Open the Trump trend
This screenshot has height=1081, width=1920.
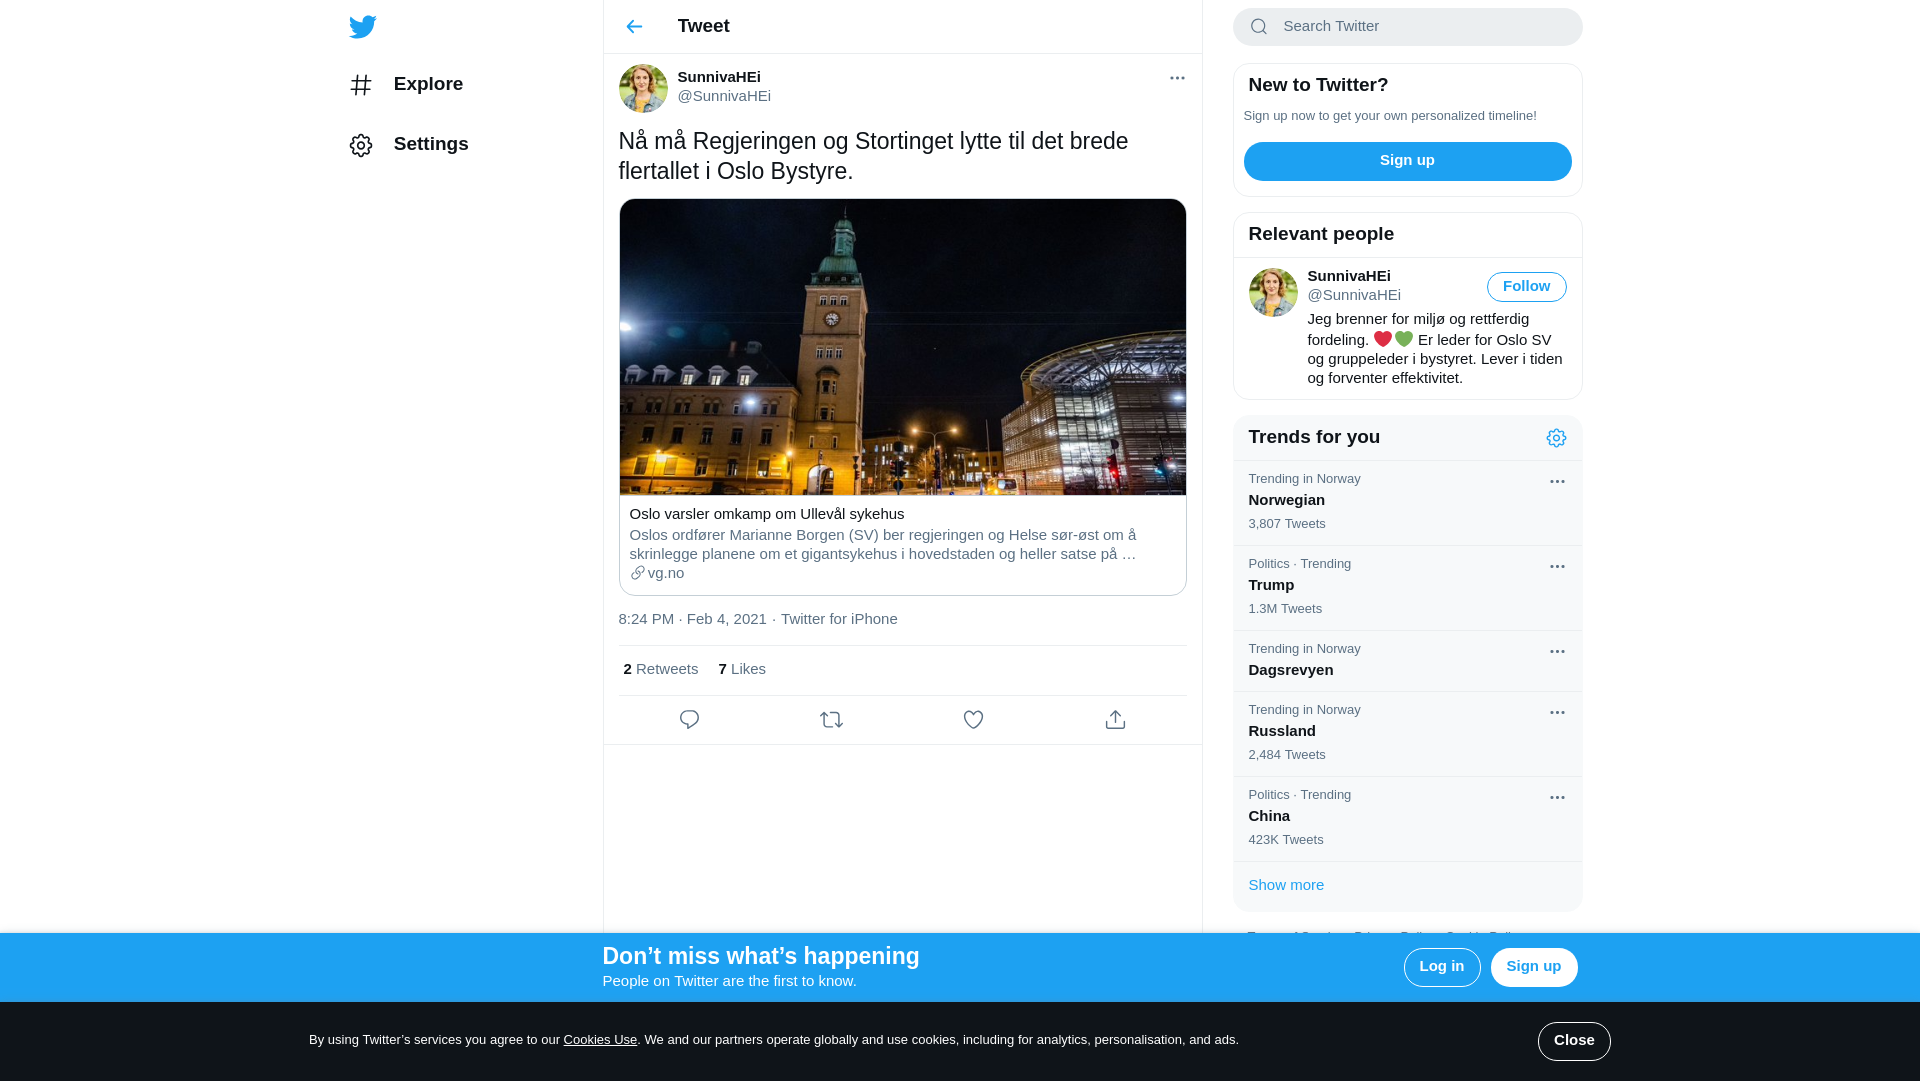pyautogui.click(x=1407, y=588)
